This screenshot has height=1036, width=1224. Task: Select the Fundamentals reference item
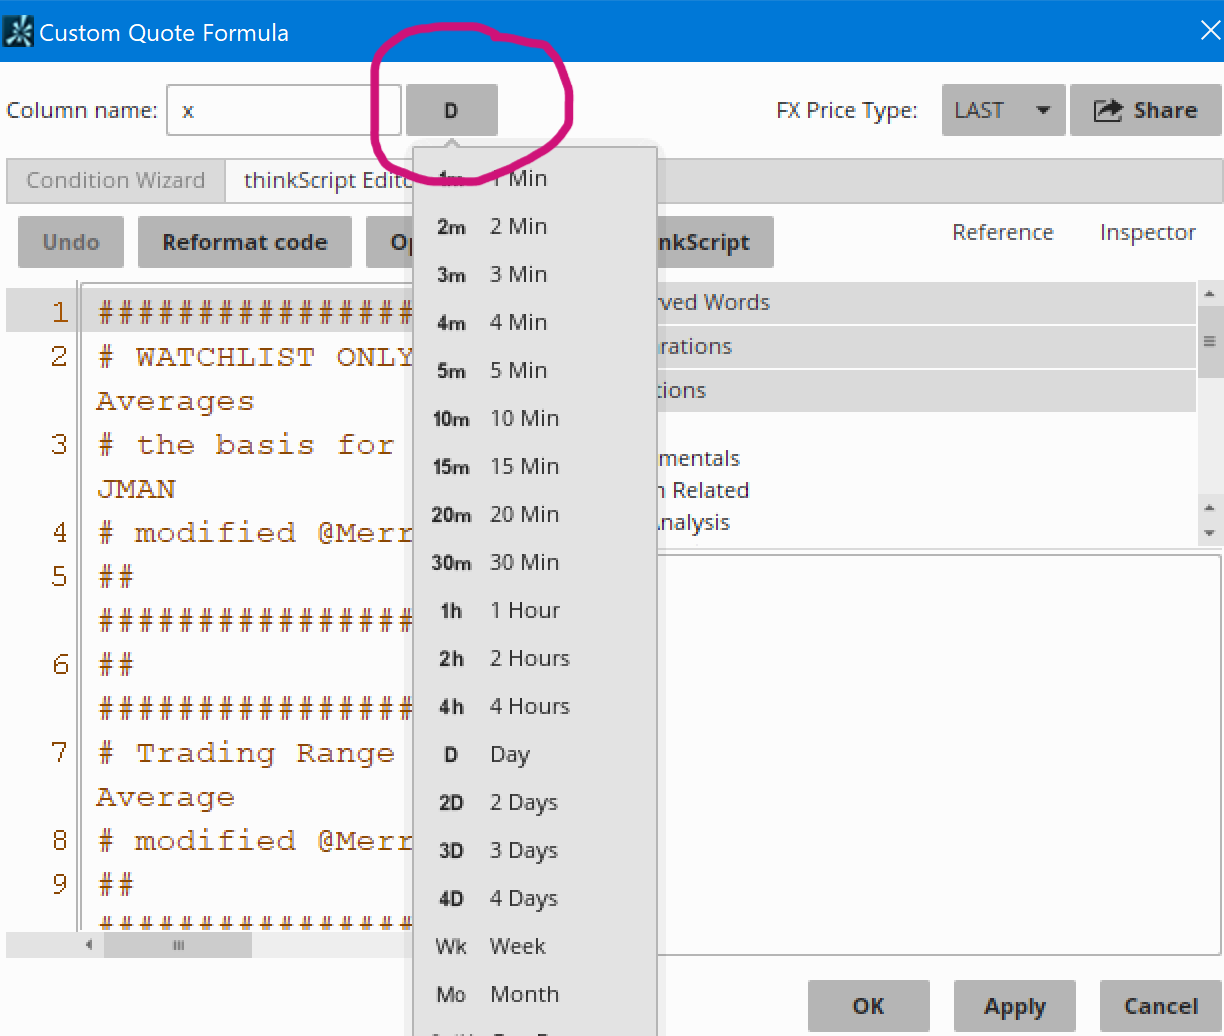click(698, 458)
